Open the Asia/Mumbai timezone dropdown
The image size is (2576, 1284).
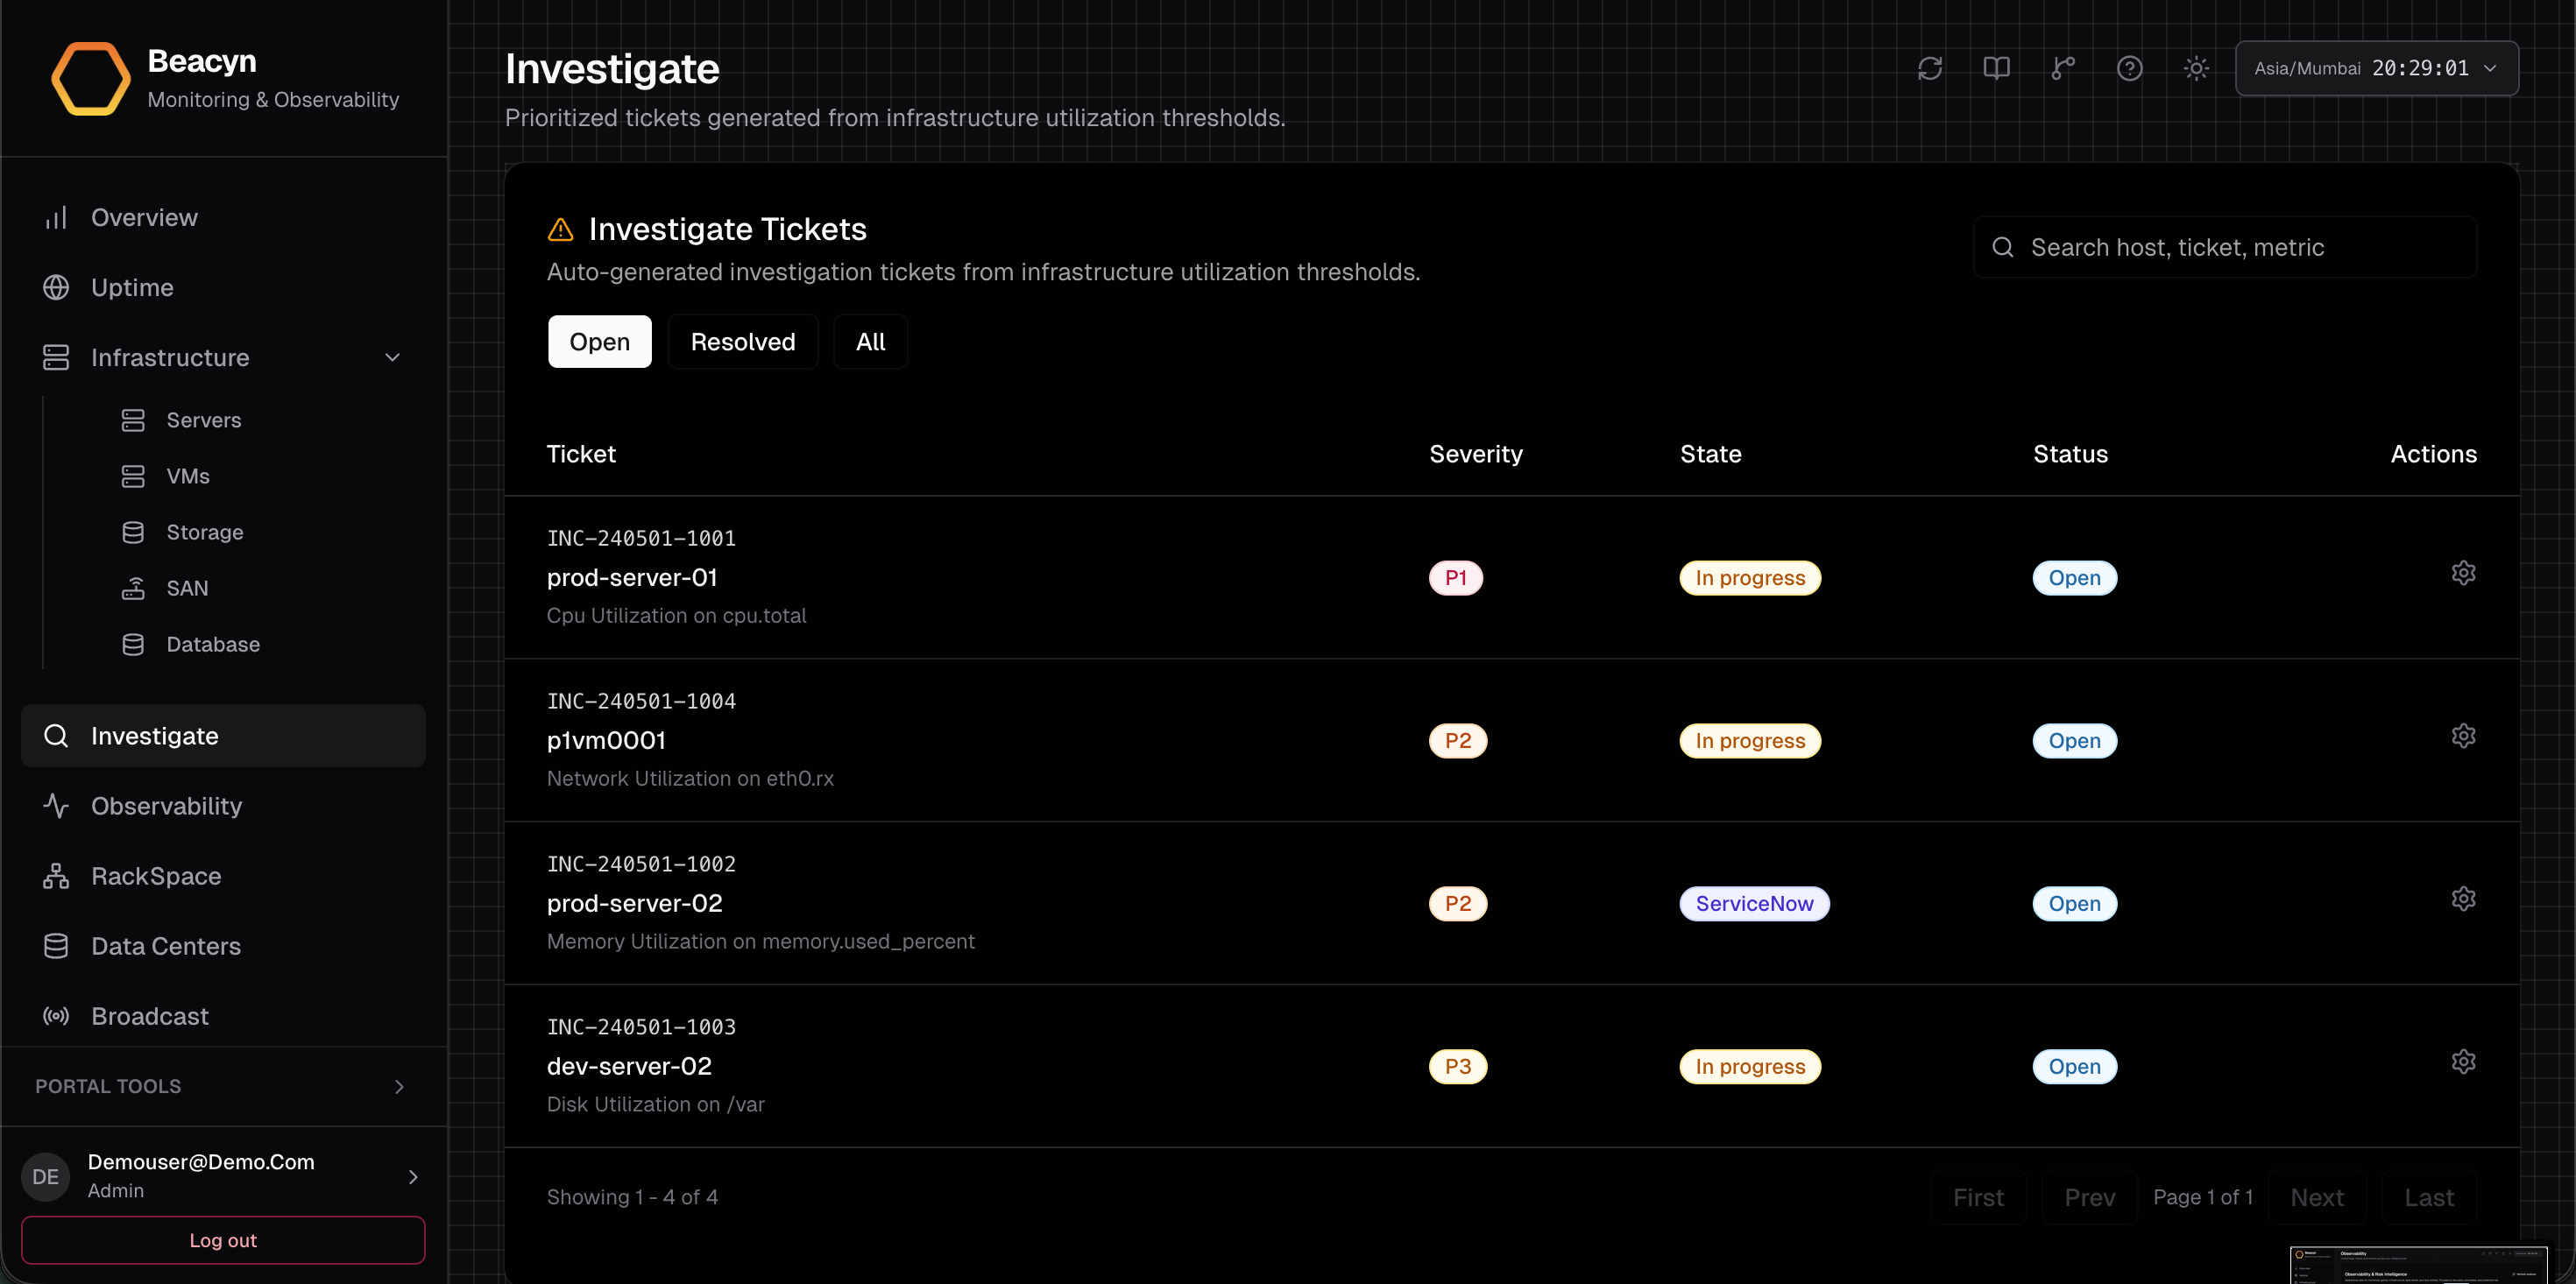click(2376, 68)
